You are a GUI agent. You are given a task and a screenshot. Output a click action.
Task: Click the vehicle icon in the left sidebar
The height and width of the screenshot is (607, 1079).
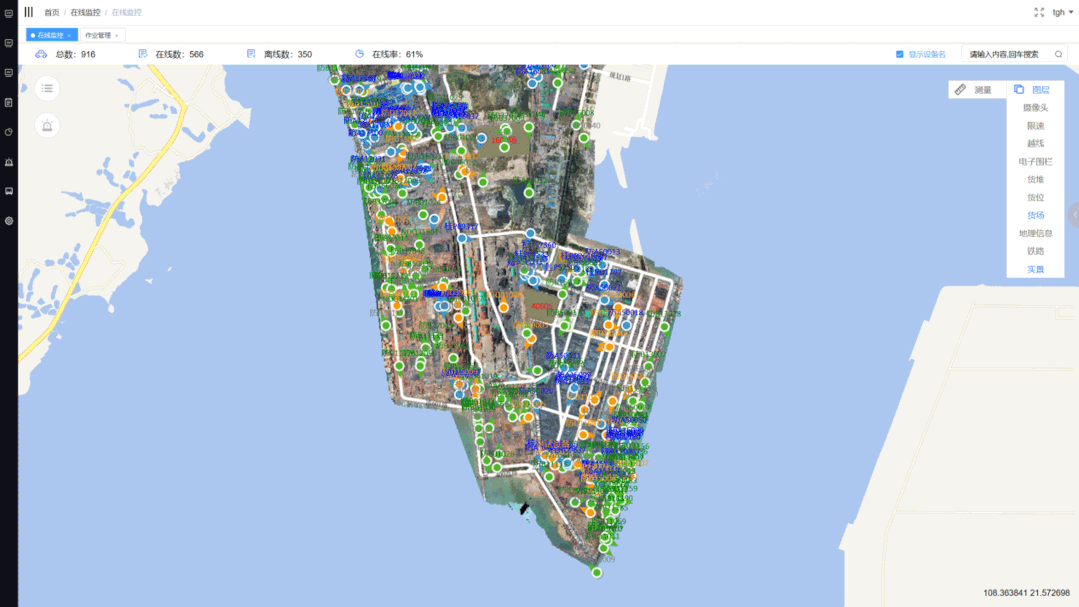[9, 191]
